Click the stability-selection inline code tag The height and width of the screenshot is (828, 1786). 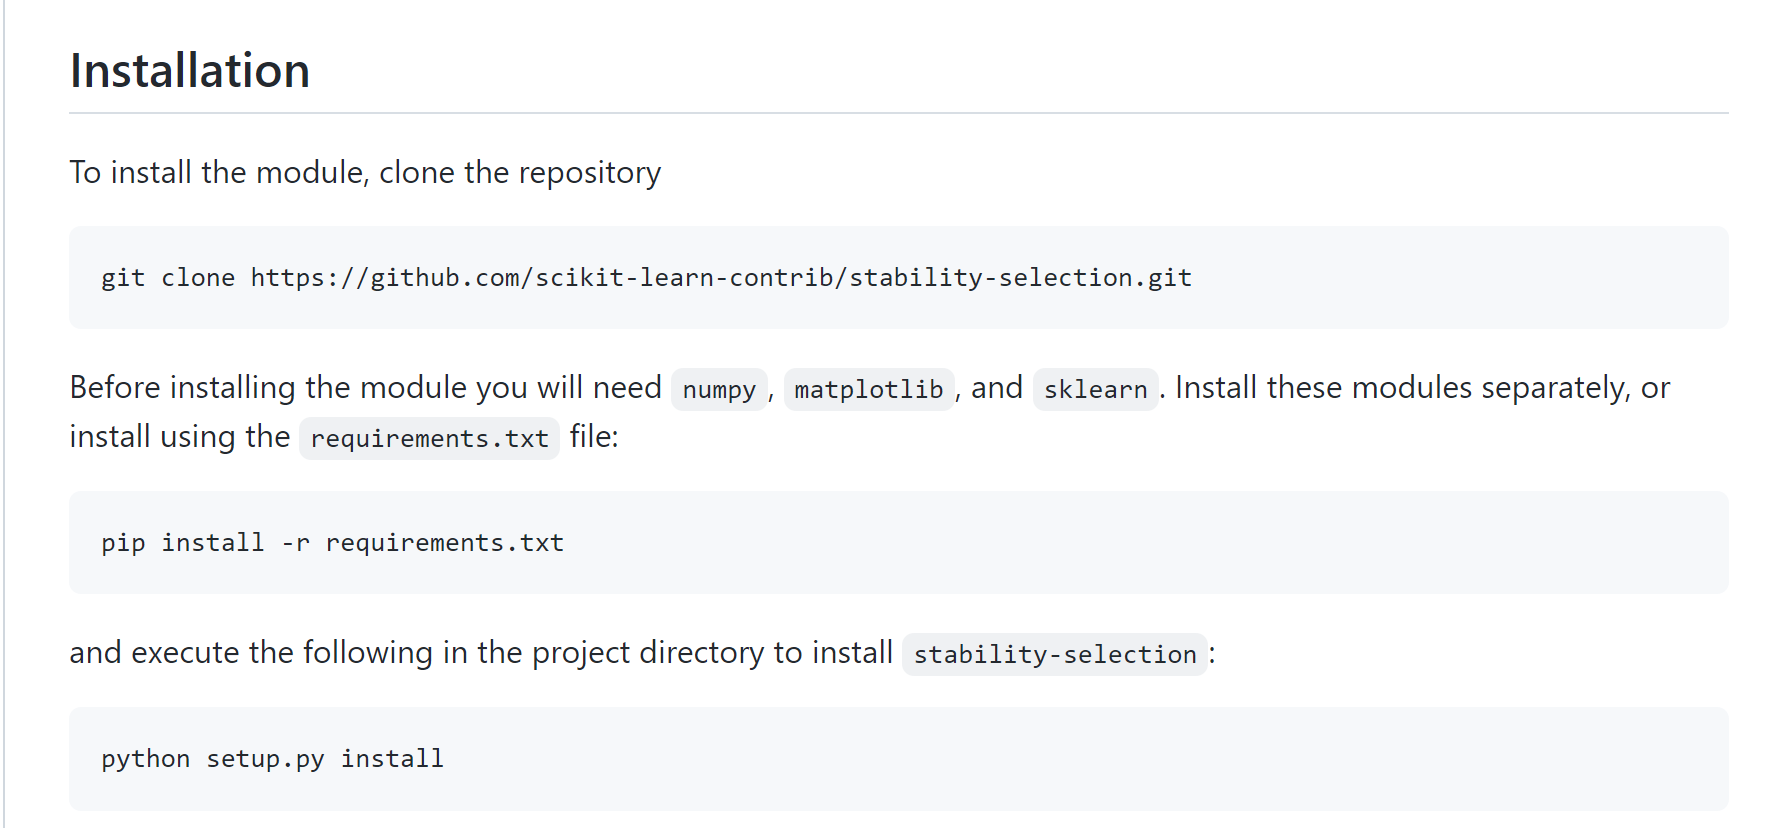[1055, 654]
